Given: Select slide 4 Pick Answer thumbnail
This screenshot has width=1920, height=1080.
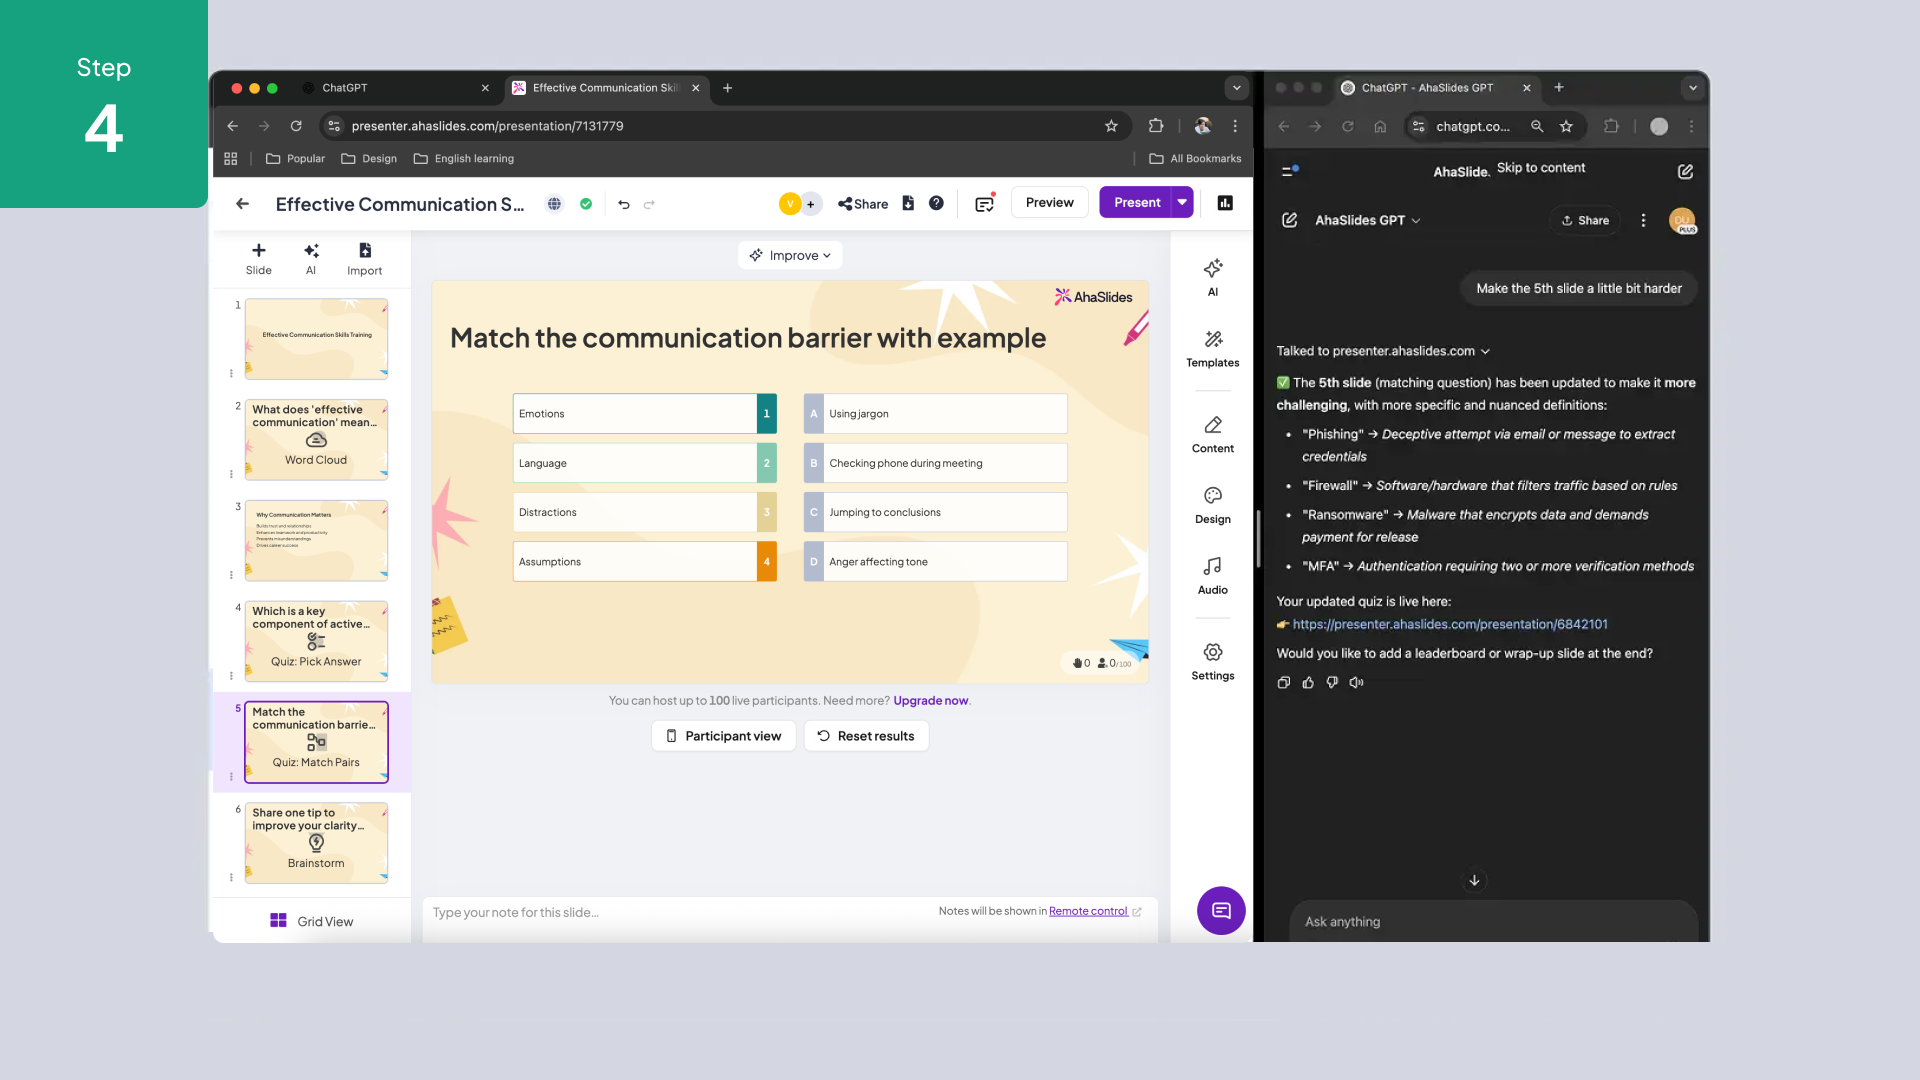Looking at the screenshot, I should pyautogui.click(x=316, y=640).
